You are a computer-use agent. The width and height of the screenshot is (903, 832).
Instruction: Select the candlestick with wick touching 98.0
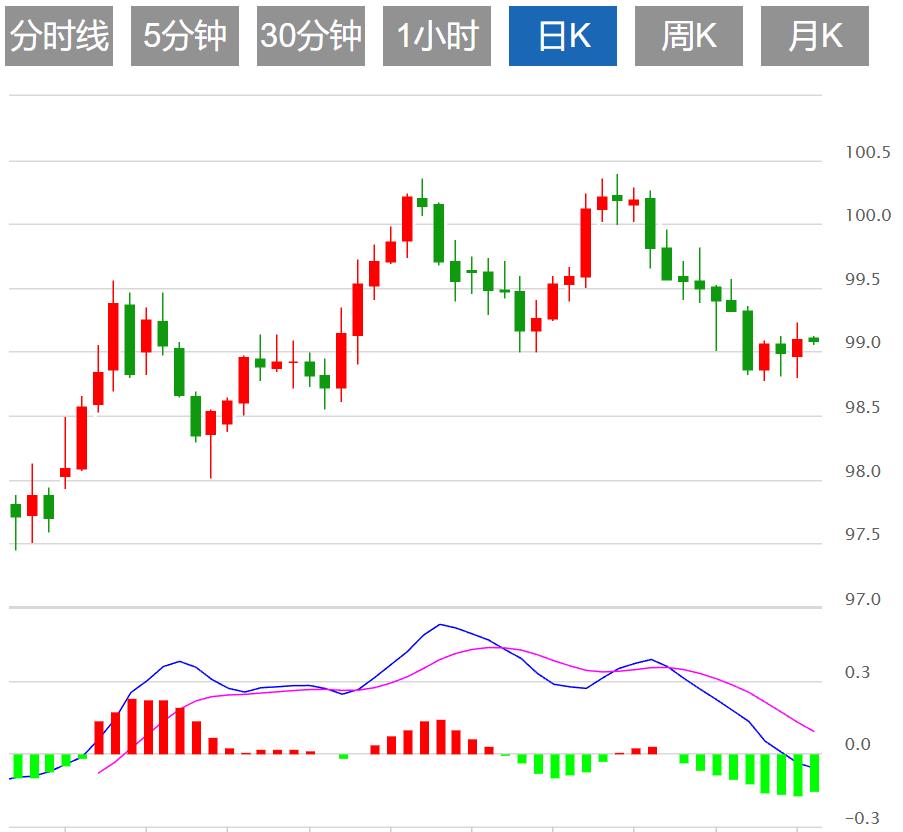pyautogui.click(x=211, y=423)
